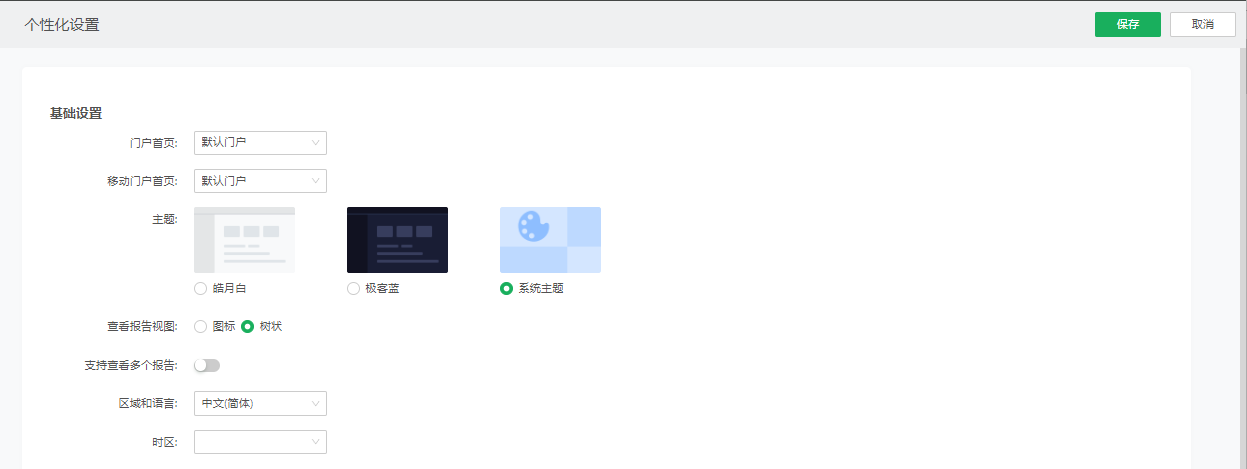Viewport: 1247px width, 469px height.
Task: Click the green 保存 button
Action: [x=1127, y=25]
